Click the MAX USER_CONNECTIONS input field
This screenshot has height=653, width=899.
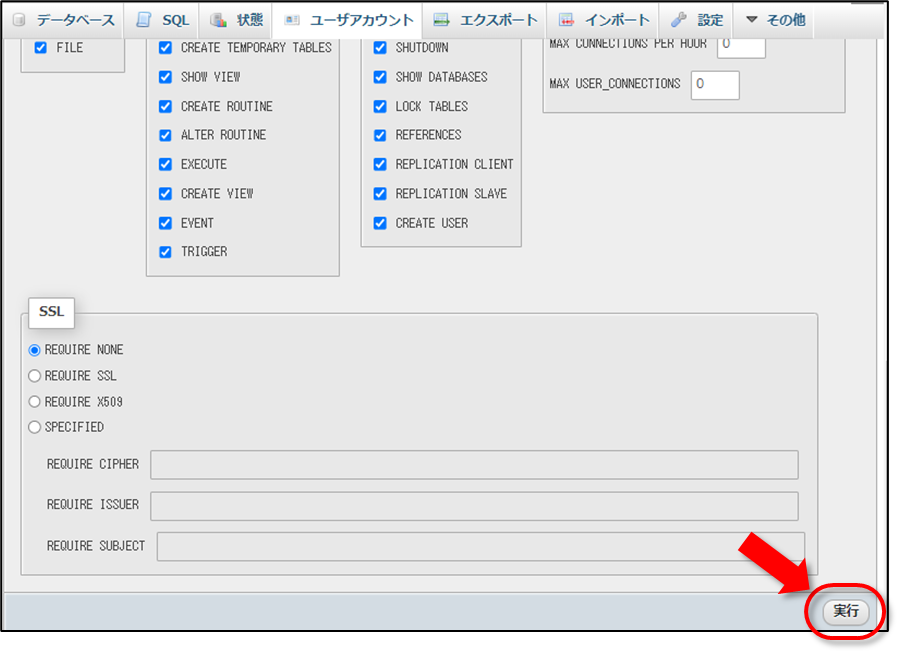[x=714, y=85]
